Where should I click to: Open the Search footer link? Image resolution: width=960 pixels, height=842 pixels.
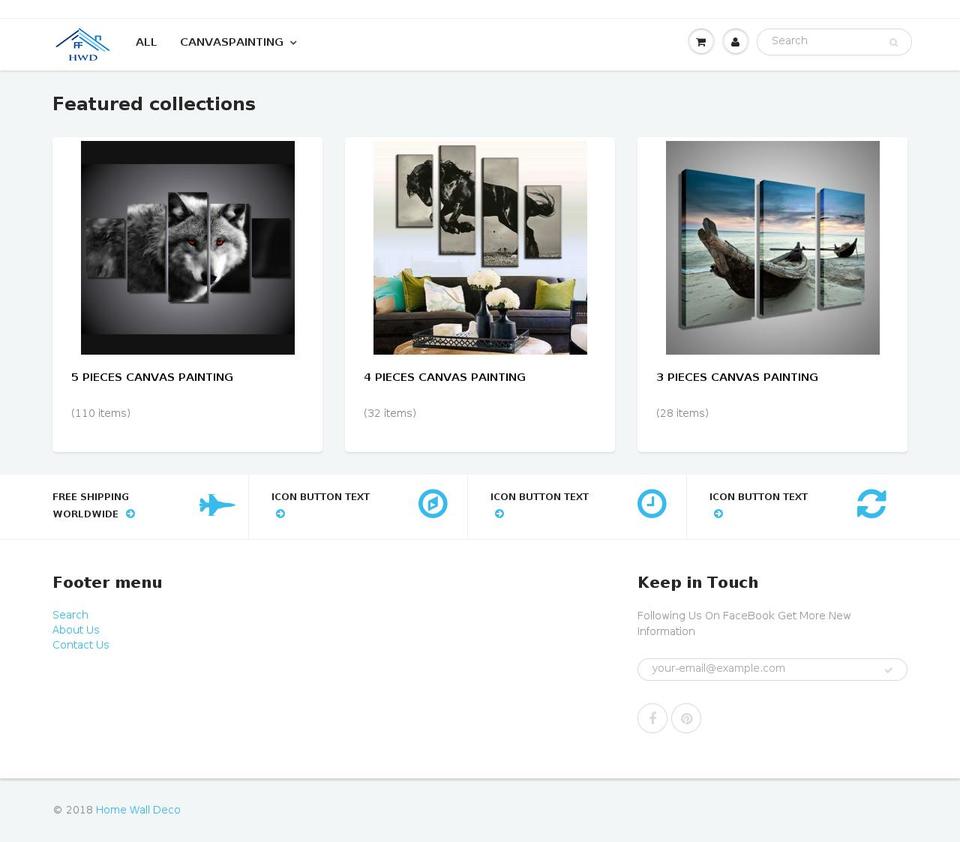[x=70, y=615]
